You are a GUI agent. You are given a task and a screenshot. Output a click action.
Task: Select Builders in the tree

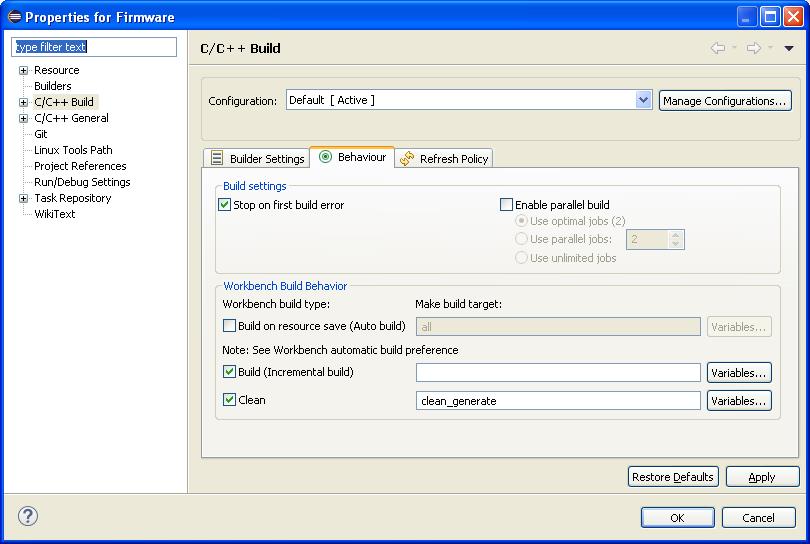click(x=53, y=86)
